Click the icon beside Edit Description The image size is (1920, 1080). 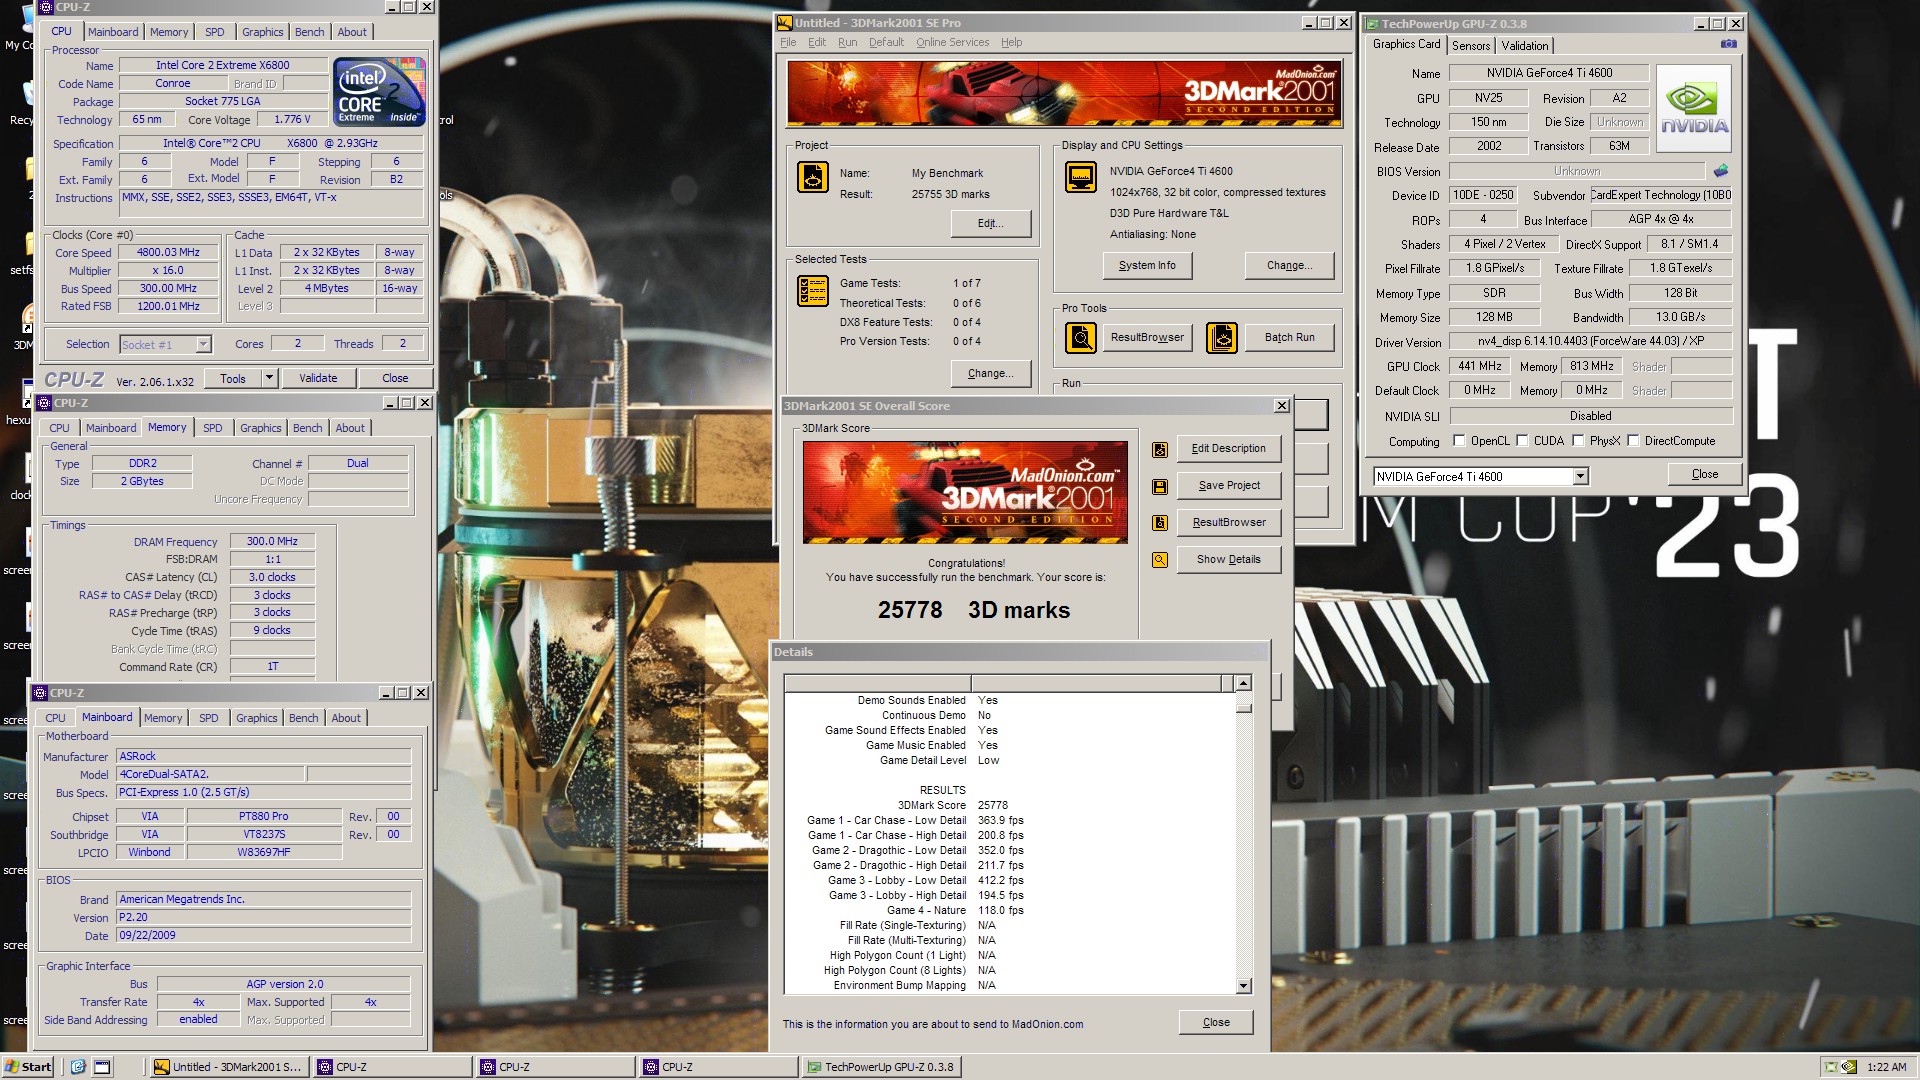(x=1160, y=450)
